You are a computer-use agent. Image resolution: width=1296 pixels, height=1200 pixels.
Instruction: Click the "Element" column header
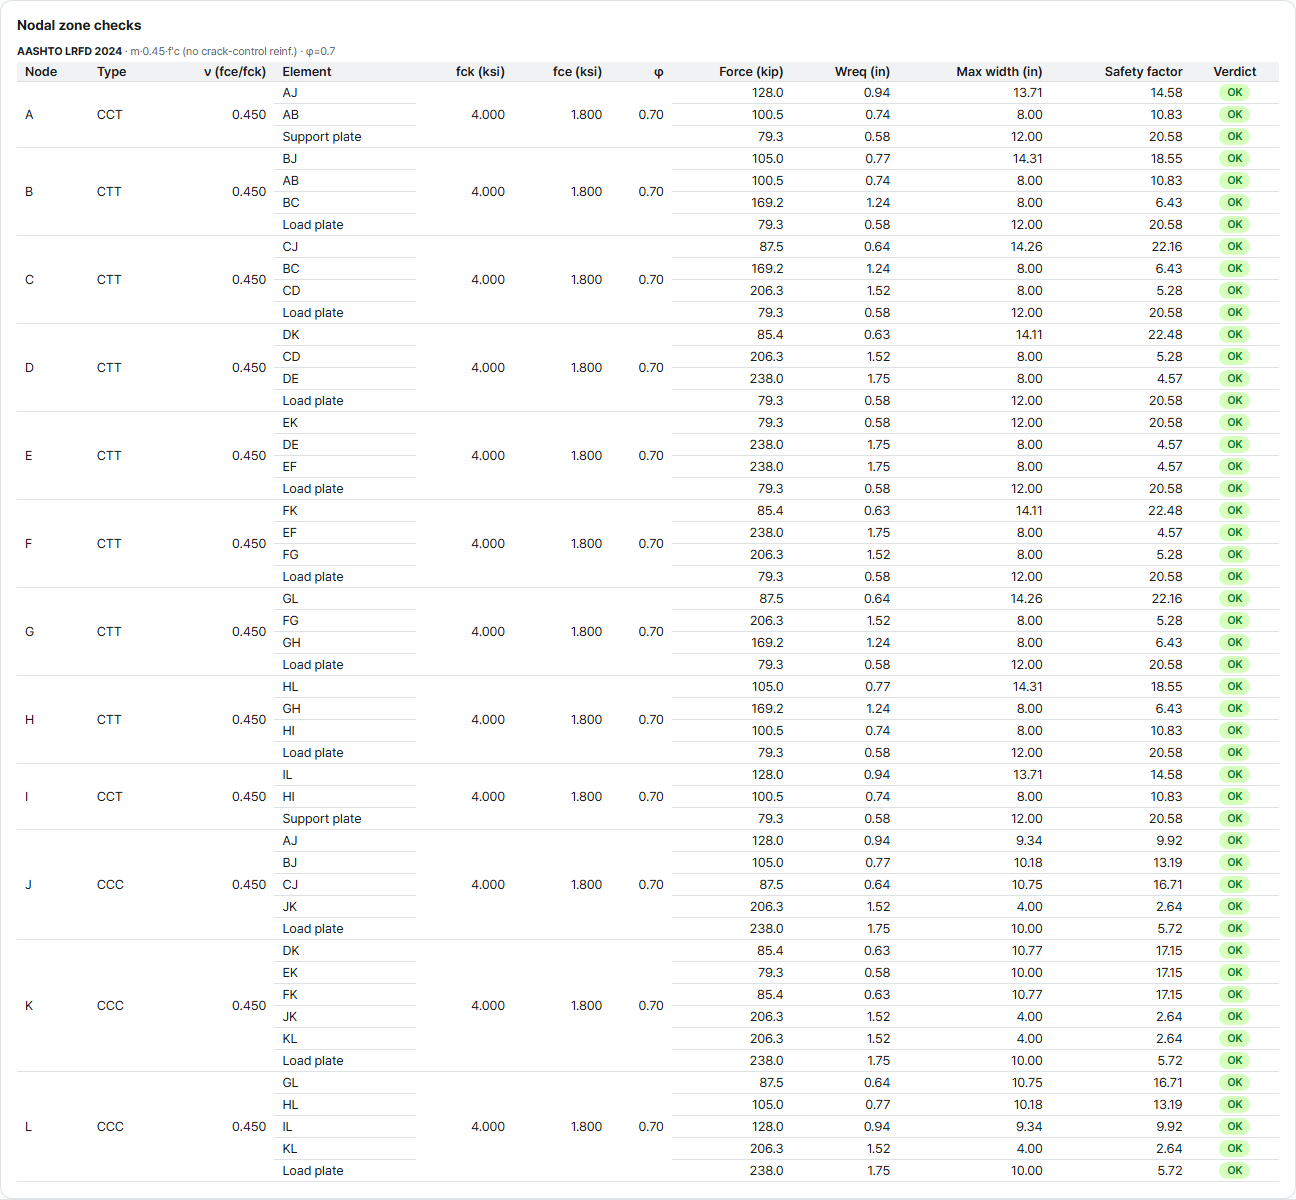[x=307, y=72]
